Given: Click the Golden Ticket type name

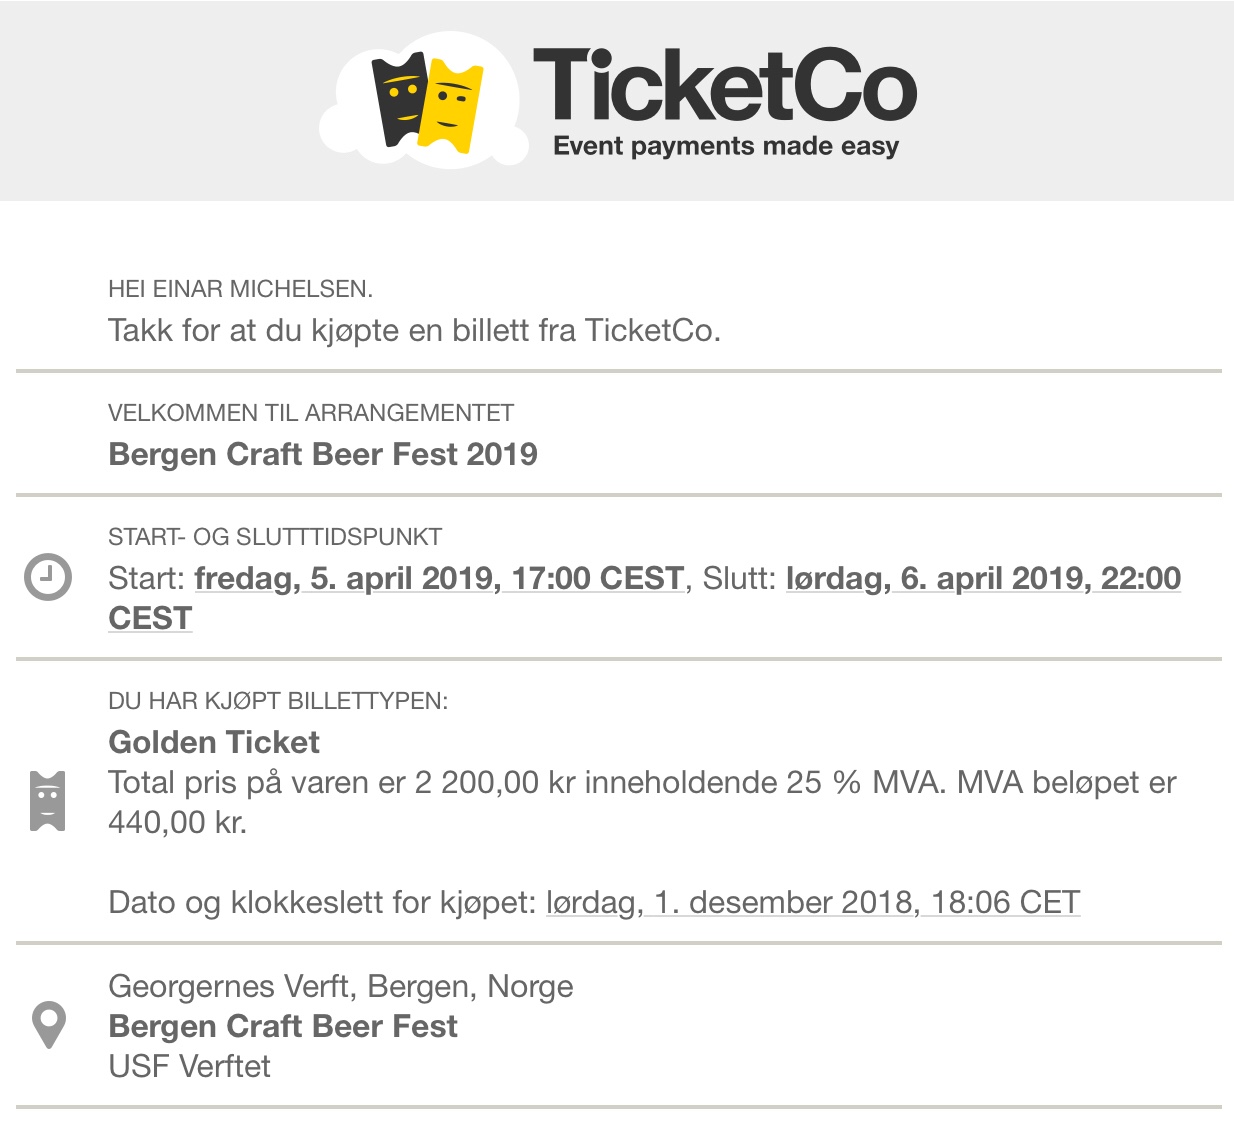Looking at the screenshot, I should click(x=214, y=742).
